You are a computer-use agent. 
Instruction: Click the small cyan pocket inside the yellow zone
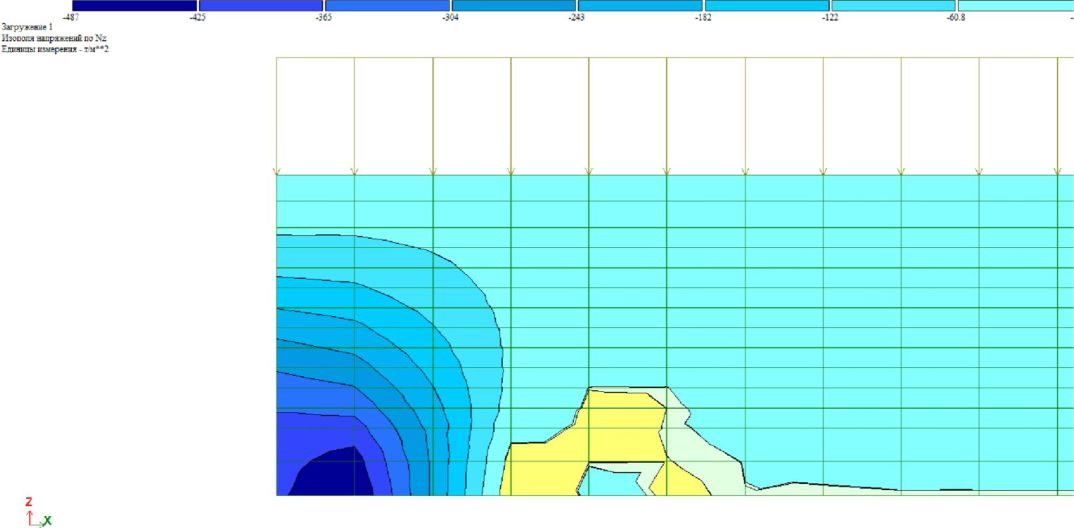(x=614, y=481)
